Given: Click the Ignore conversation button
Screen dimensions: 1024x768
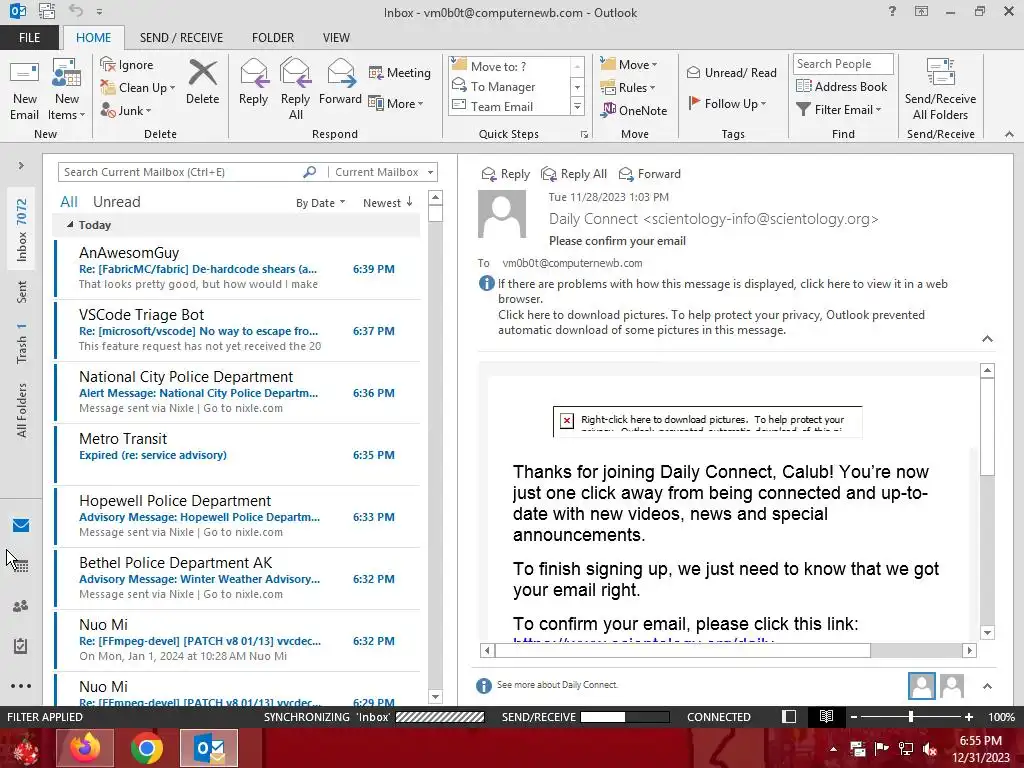Looking at the screenshot, I should 127,65.
